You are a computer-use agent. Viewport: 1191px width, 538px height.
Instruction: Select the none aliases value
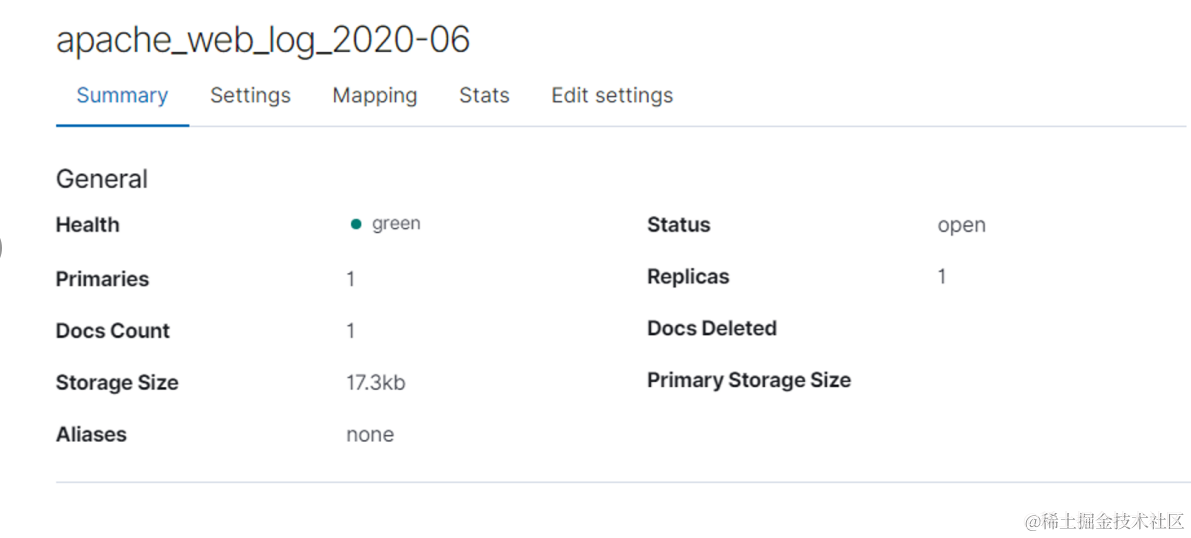click(370, 435)
